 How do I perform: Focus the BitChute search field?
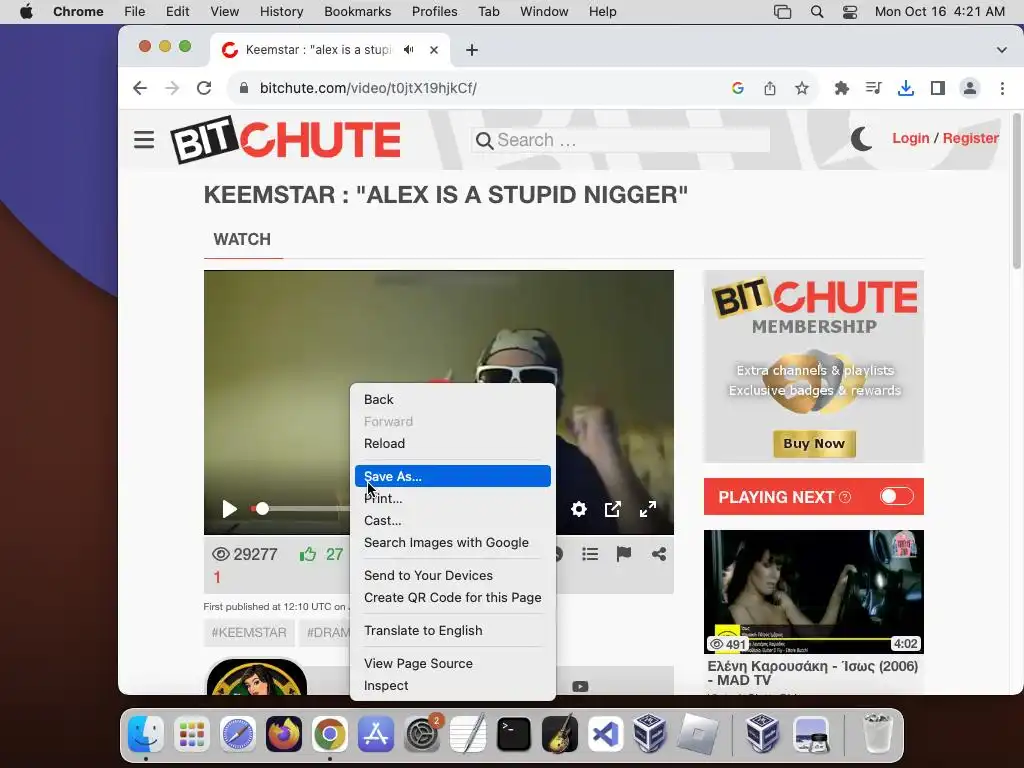620,140
